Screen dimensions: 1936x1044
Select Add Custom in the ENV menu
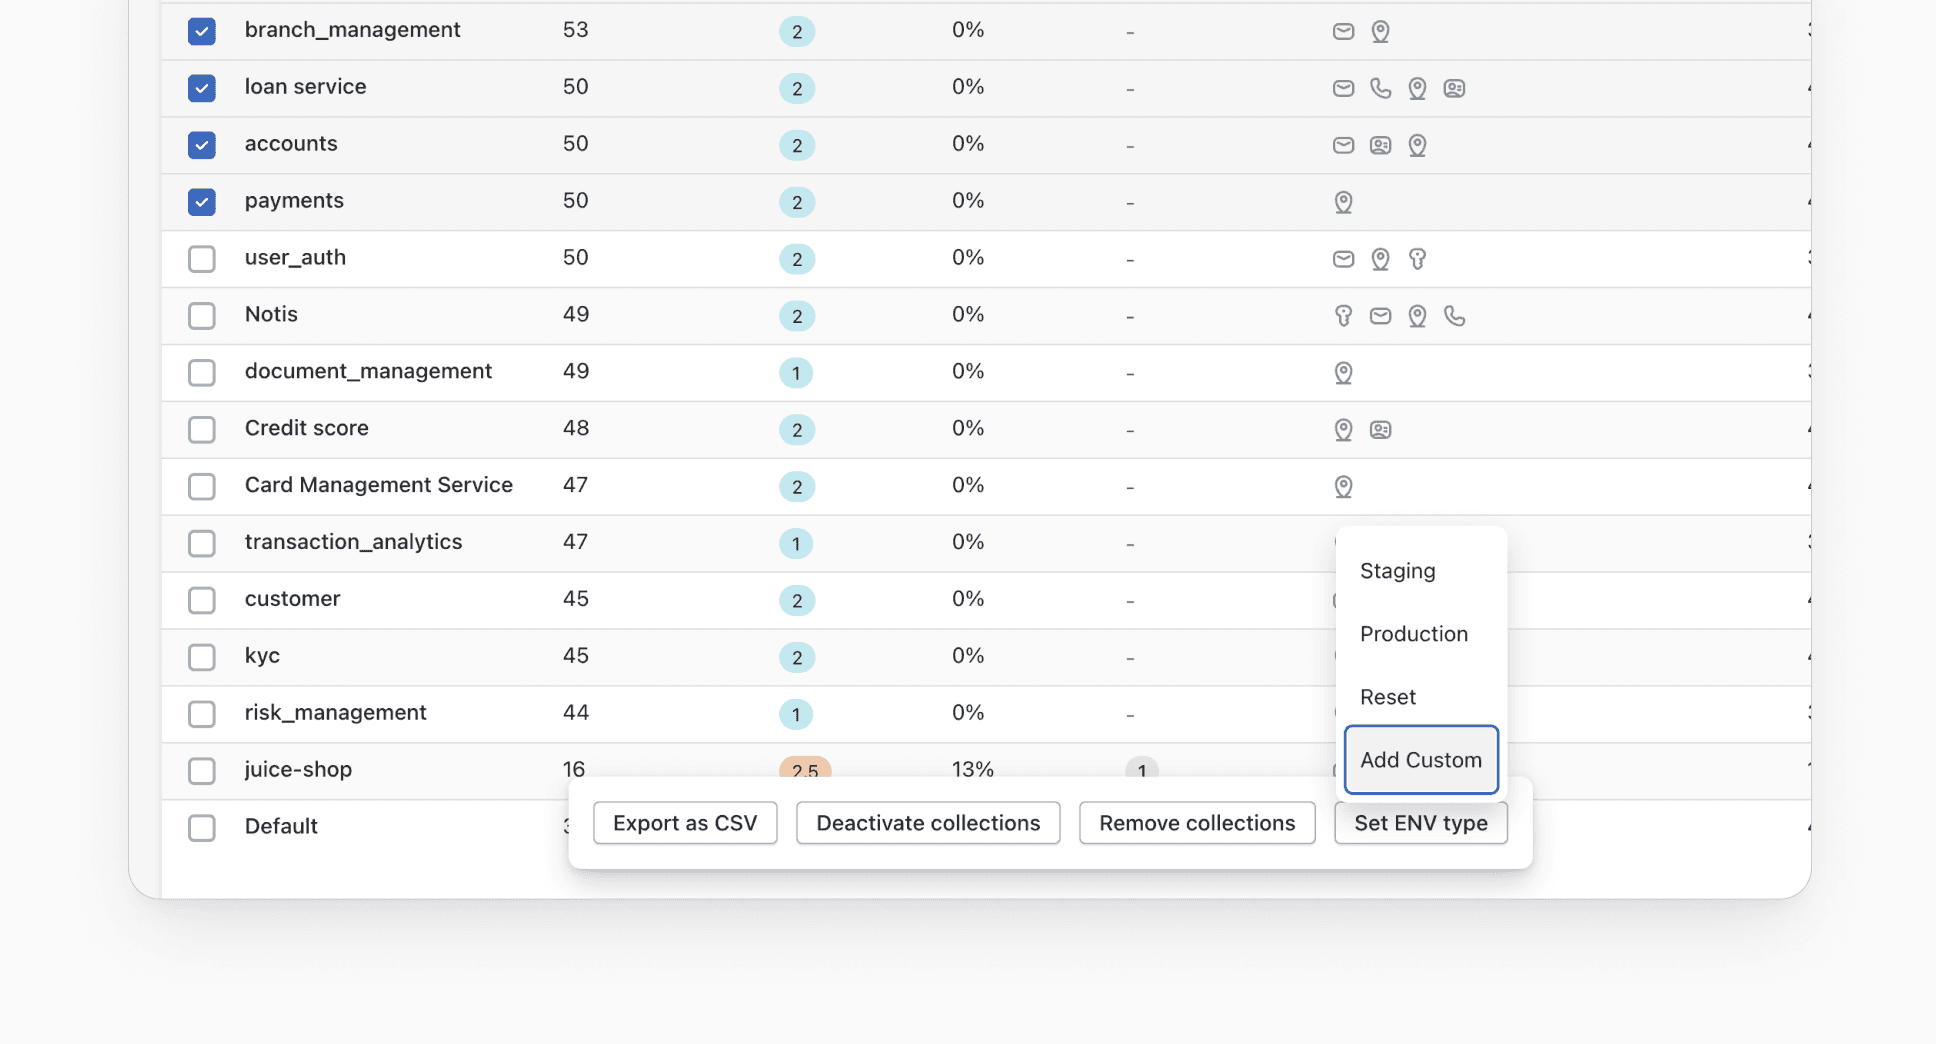tap(1421, 760)
